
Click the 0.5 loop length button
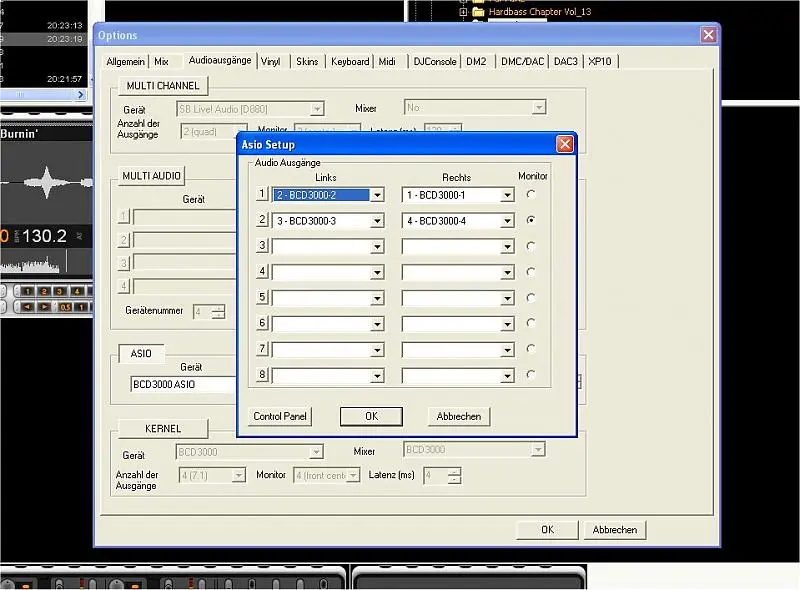click(64, 306)
